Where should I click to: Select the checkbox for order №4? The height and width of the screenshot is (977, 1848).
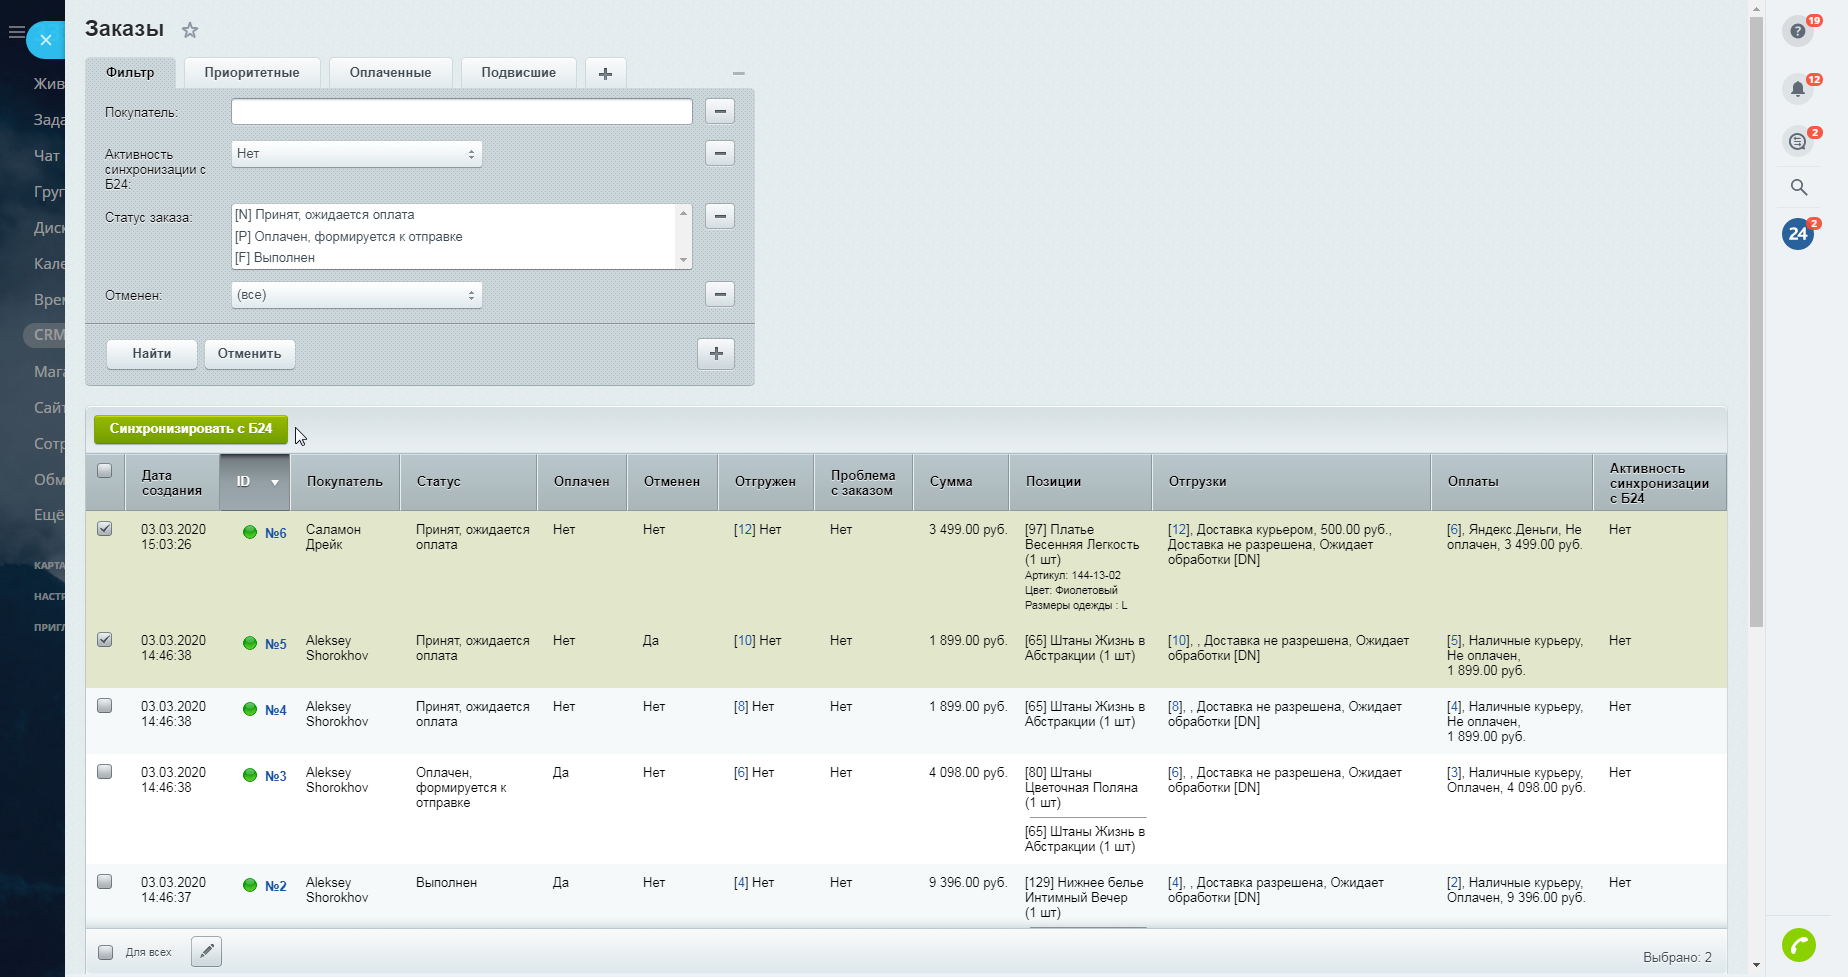[105, 706]
